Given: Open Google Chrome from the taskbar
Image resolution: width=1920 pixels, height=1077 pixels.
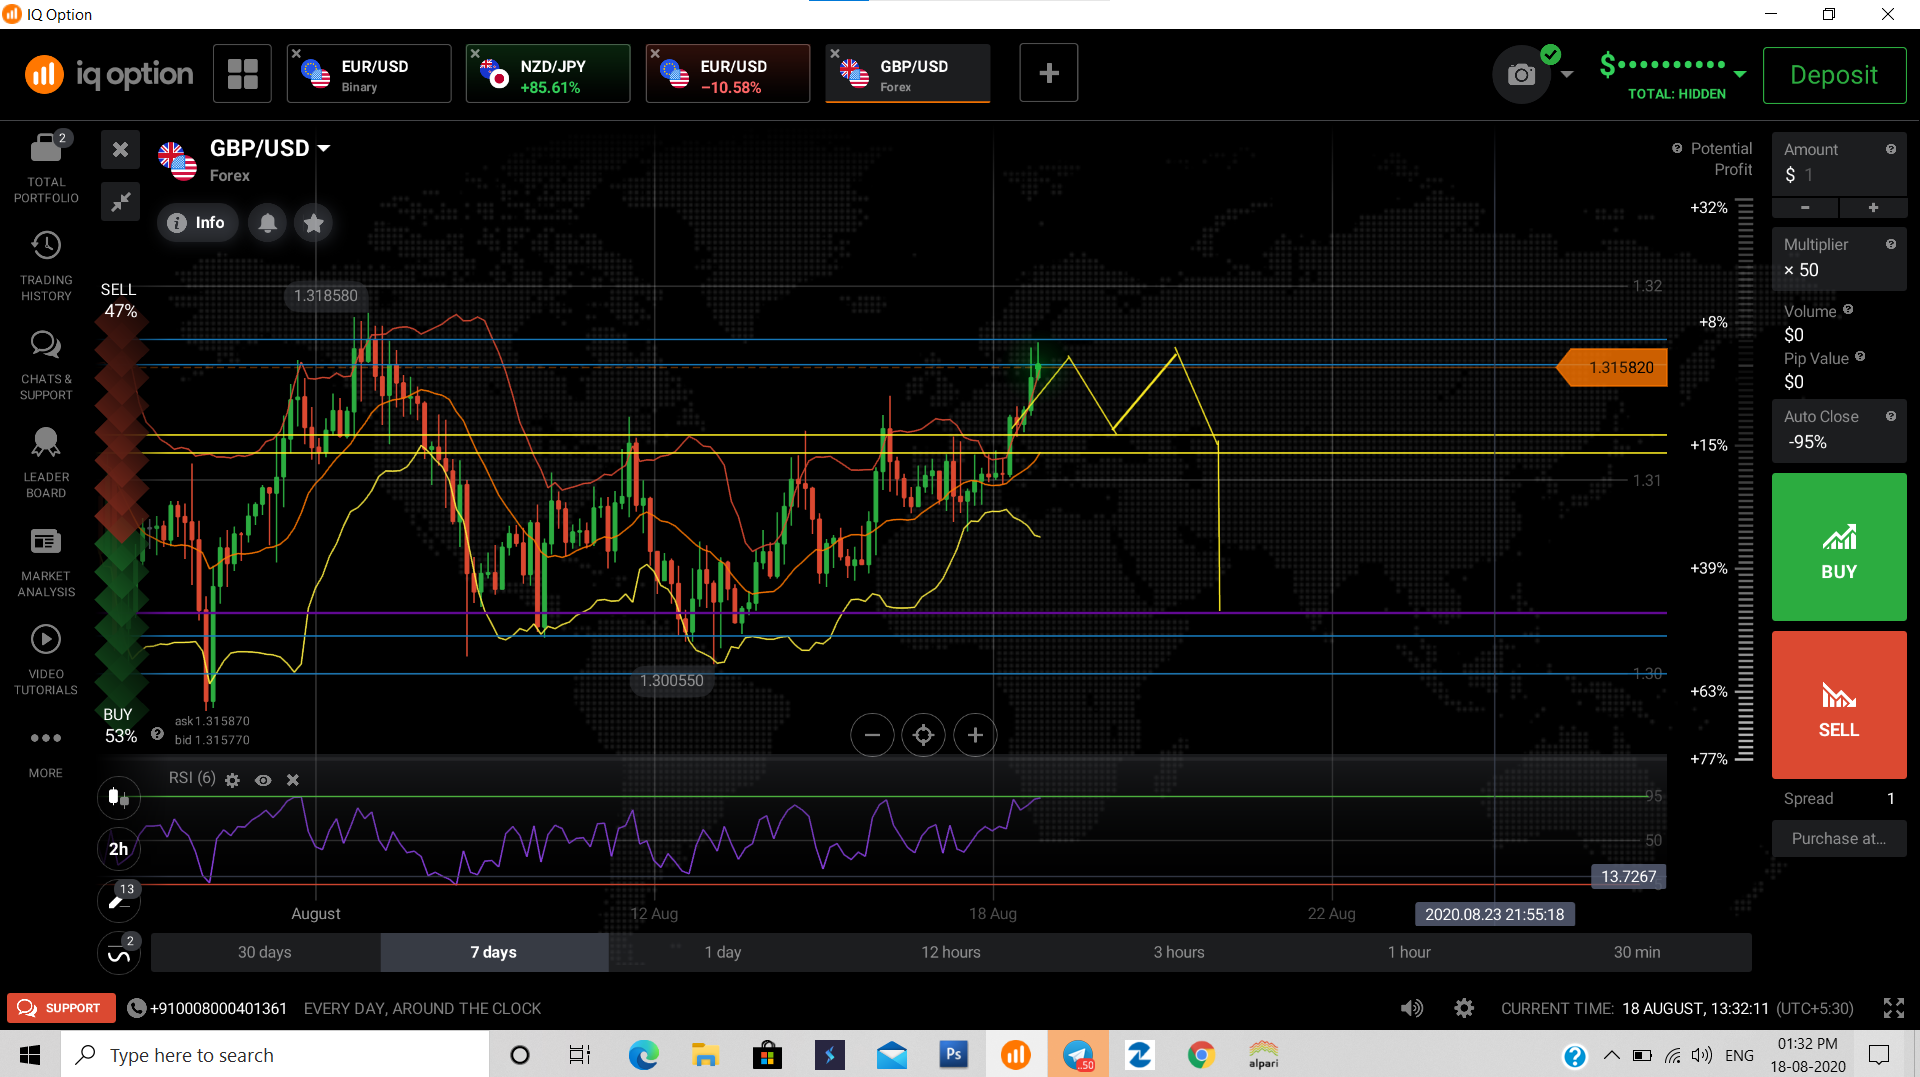Looking at the screenshot, I should click(1201, 1055).
